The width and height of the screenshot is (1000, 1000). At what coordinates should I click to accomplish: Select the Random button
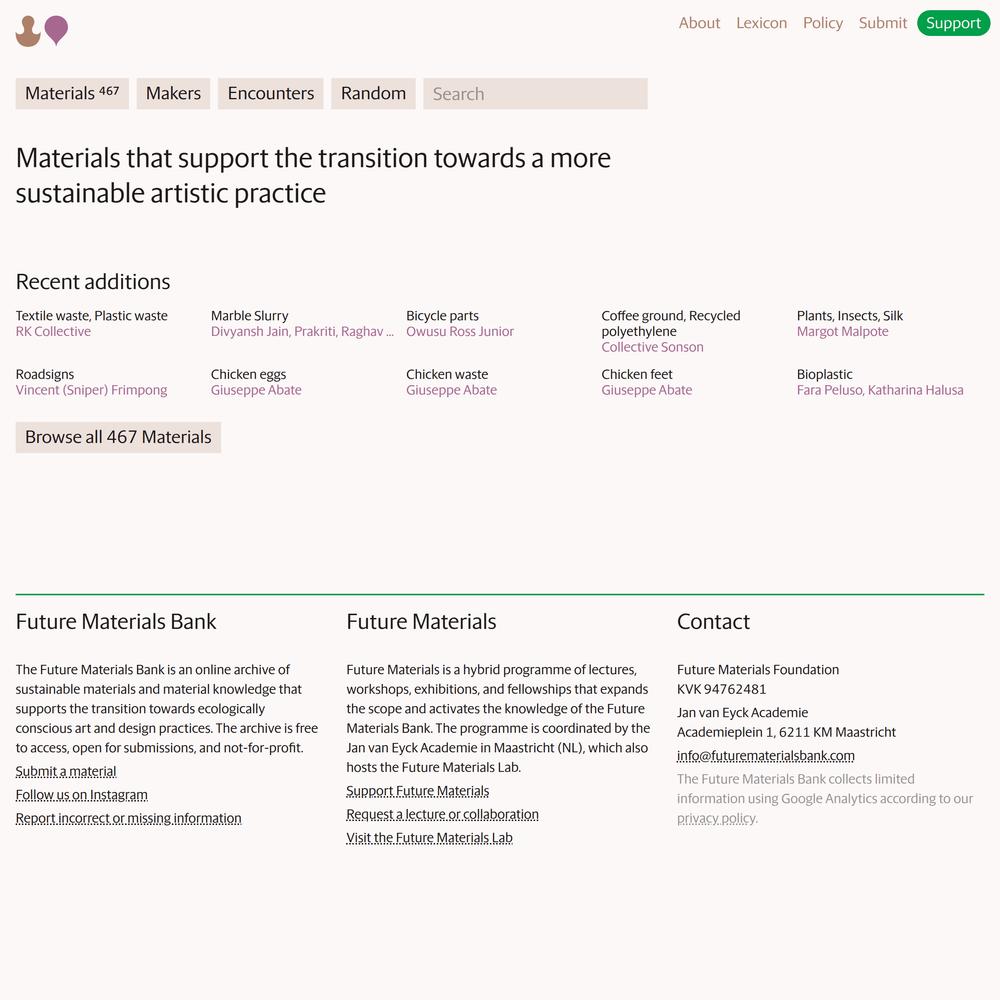coord(373,94)
